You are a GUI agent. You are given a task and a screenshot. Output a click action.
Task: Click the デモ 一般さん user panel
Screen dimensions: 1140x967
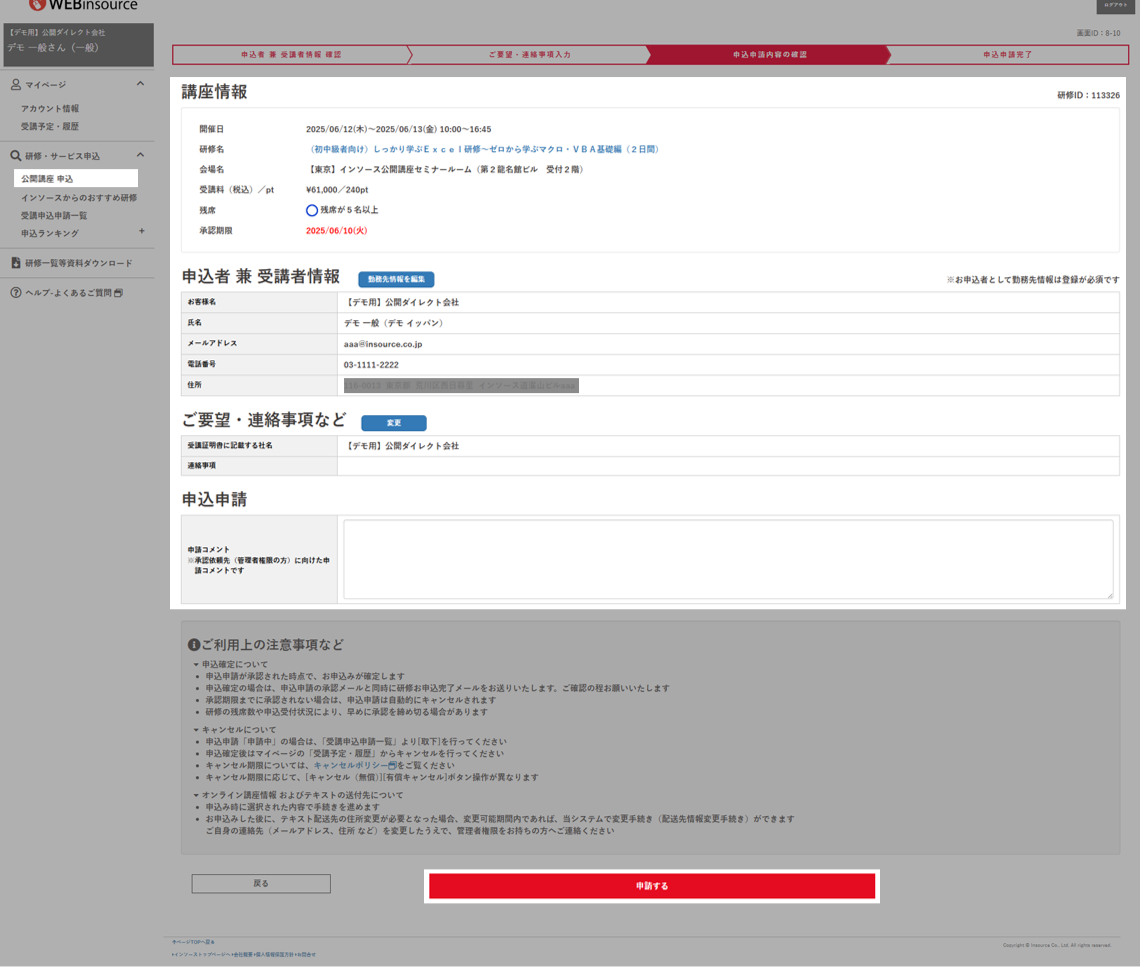pos(79,44)
